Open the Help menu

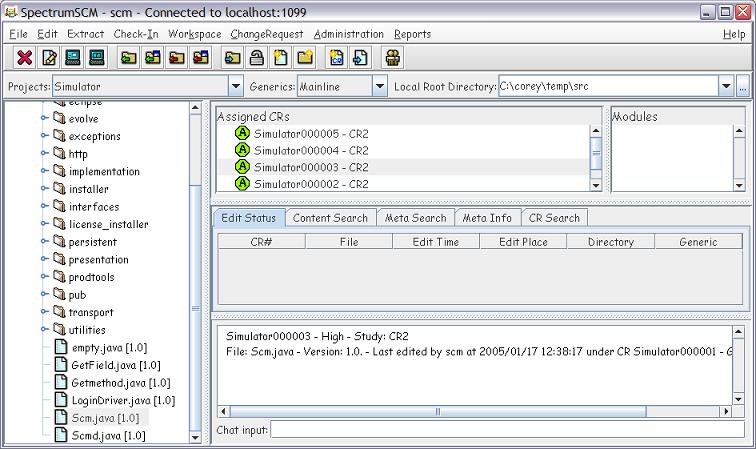point(734,34)
